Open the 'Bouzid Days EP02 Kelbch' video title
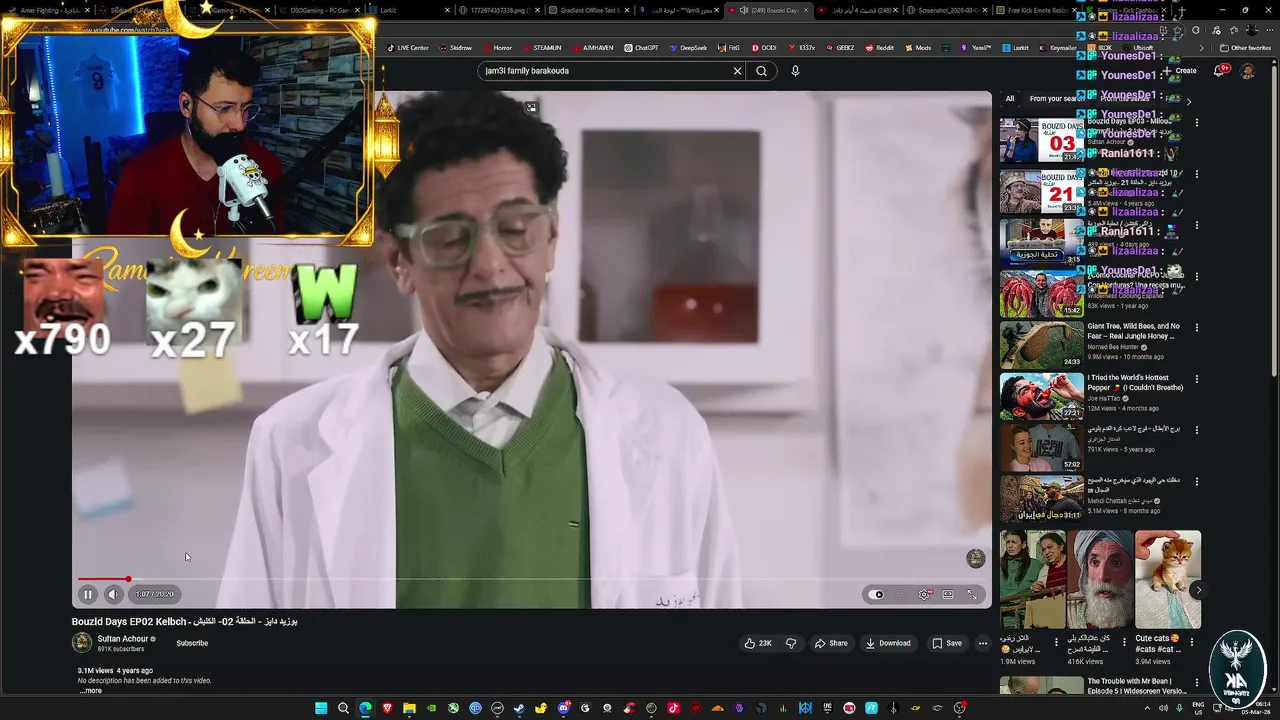 [x=184, y=621]
